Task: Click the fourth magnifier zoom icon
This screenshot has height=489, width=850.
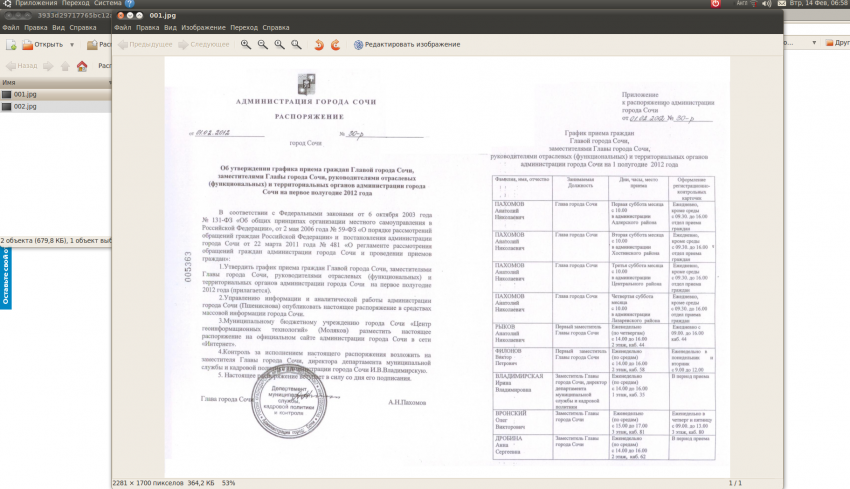Action: point(295,44)
